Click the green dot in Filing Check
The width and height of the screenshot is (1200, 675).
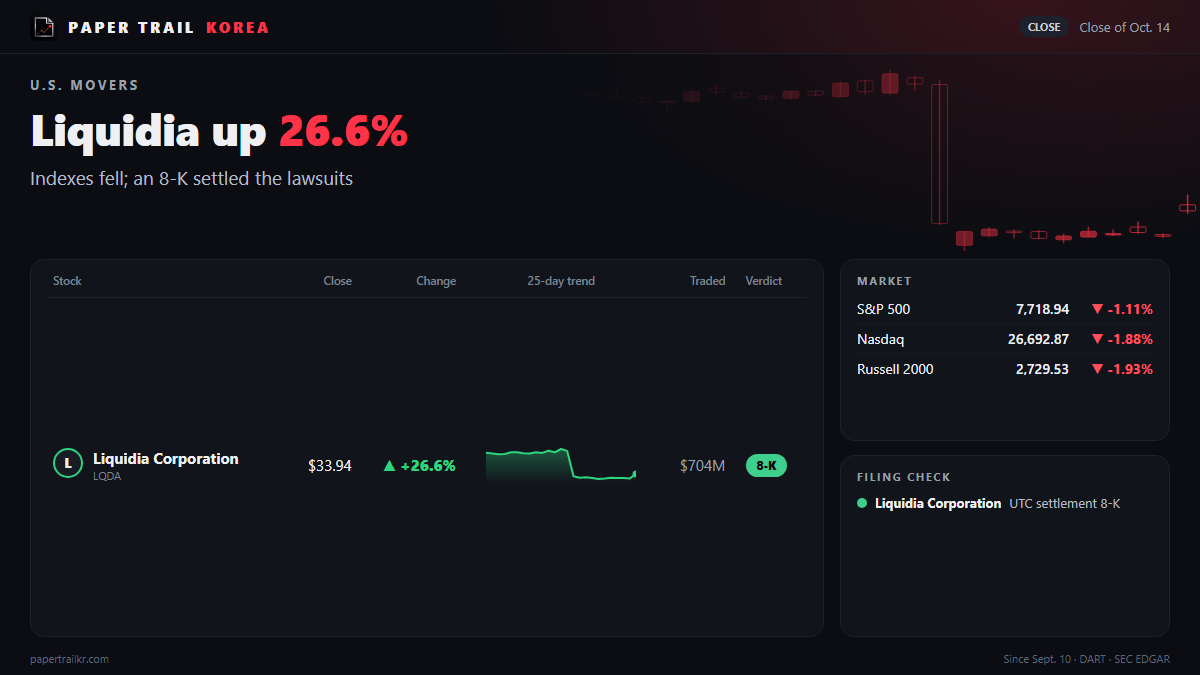(x=862, y=504)
